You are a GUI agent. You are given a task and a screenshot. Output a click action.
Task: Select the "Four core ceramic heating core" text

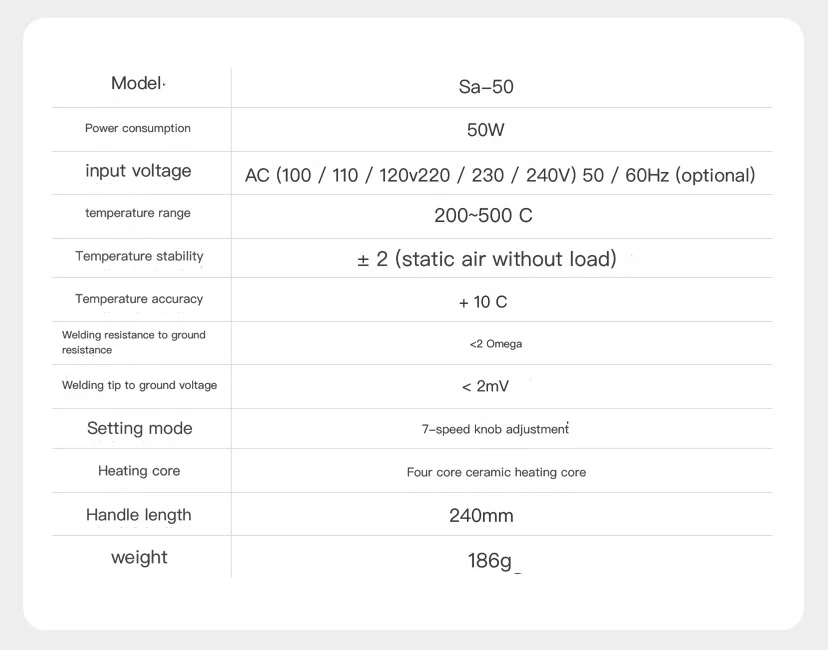496,472
